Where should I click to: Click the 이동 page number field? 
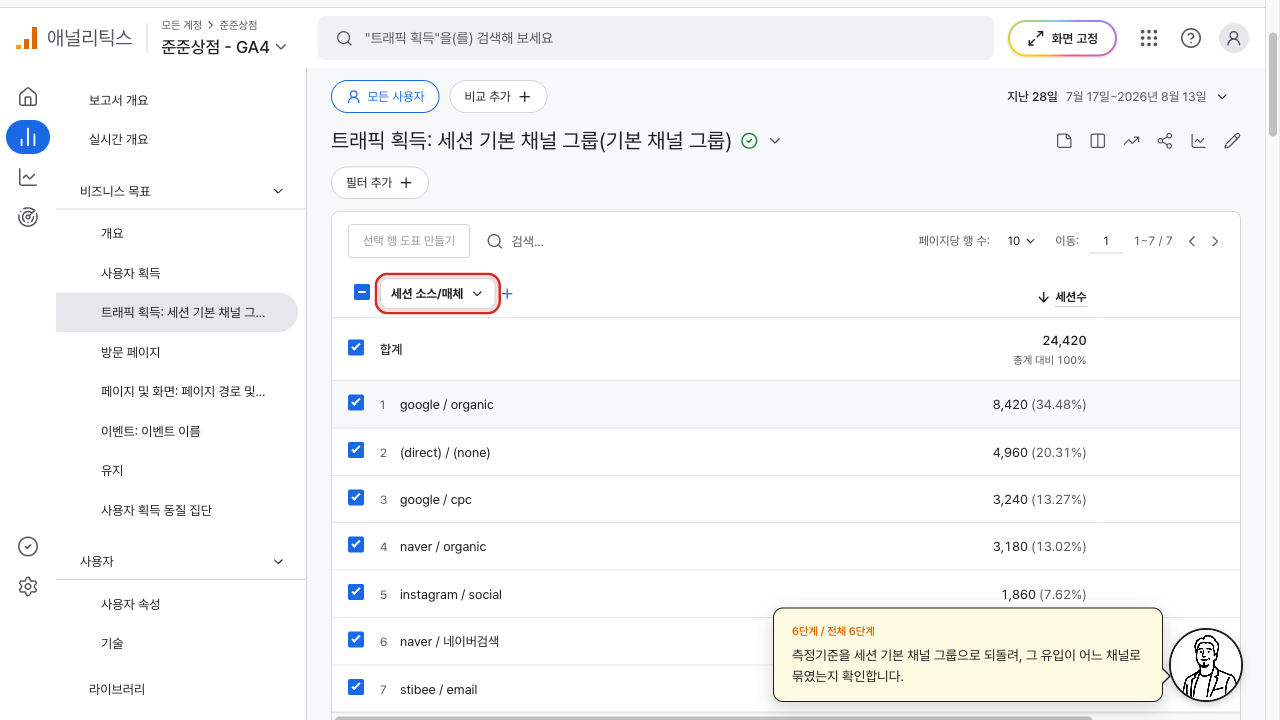[x=1105, y=241]
